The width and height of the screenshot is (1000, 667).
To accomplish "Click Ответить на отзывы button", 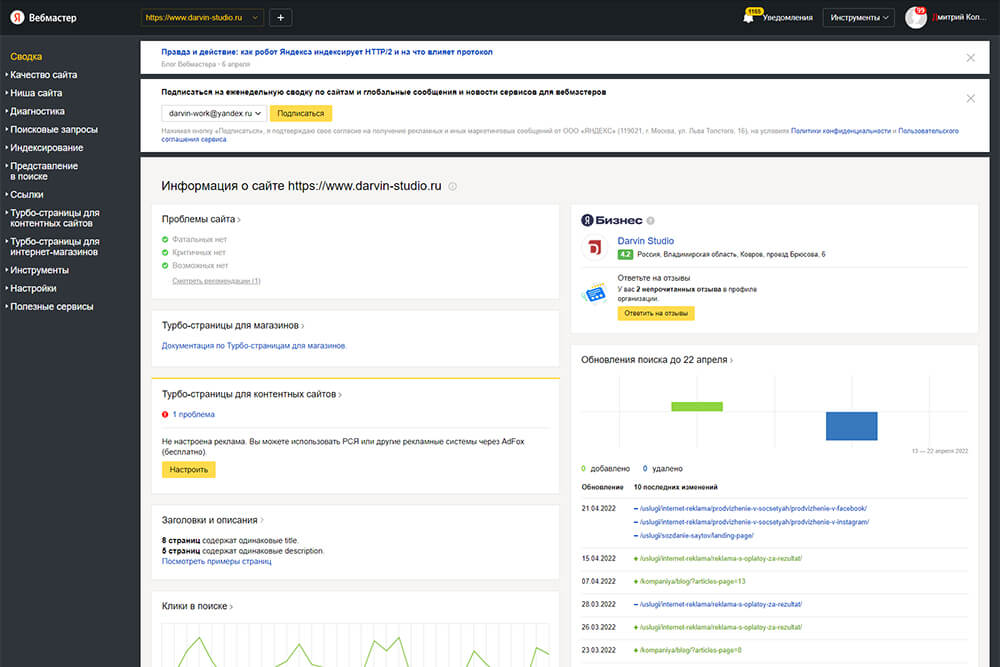I will click(656, 313).
